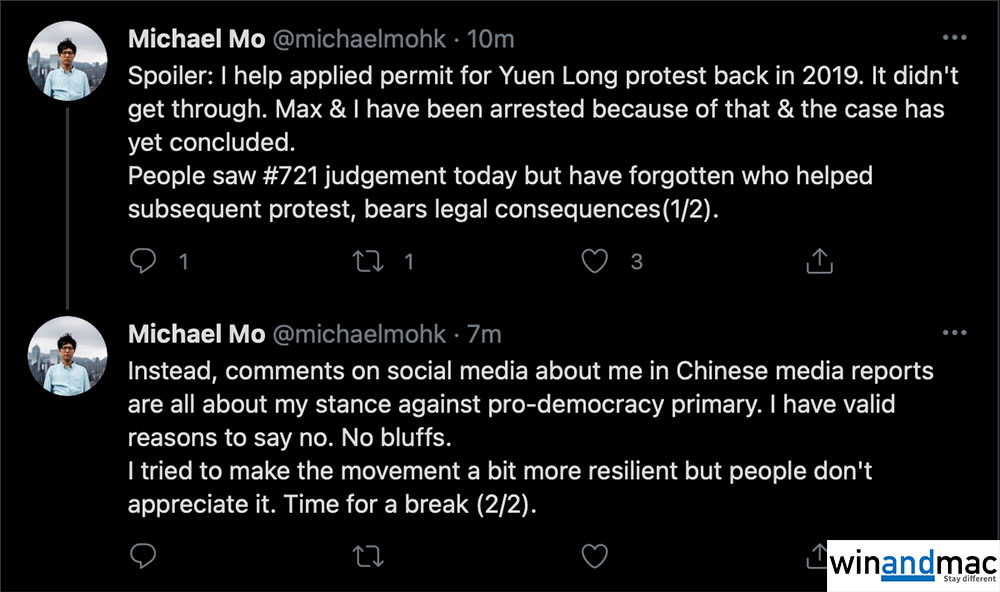Like the tweet with 3 likes
1000x592 pixels.
pyautogui.click(x=595, y=262)
